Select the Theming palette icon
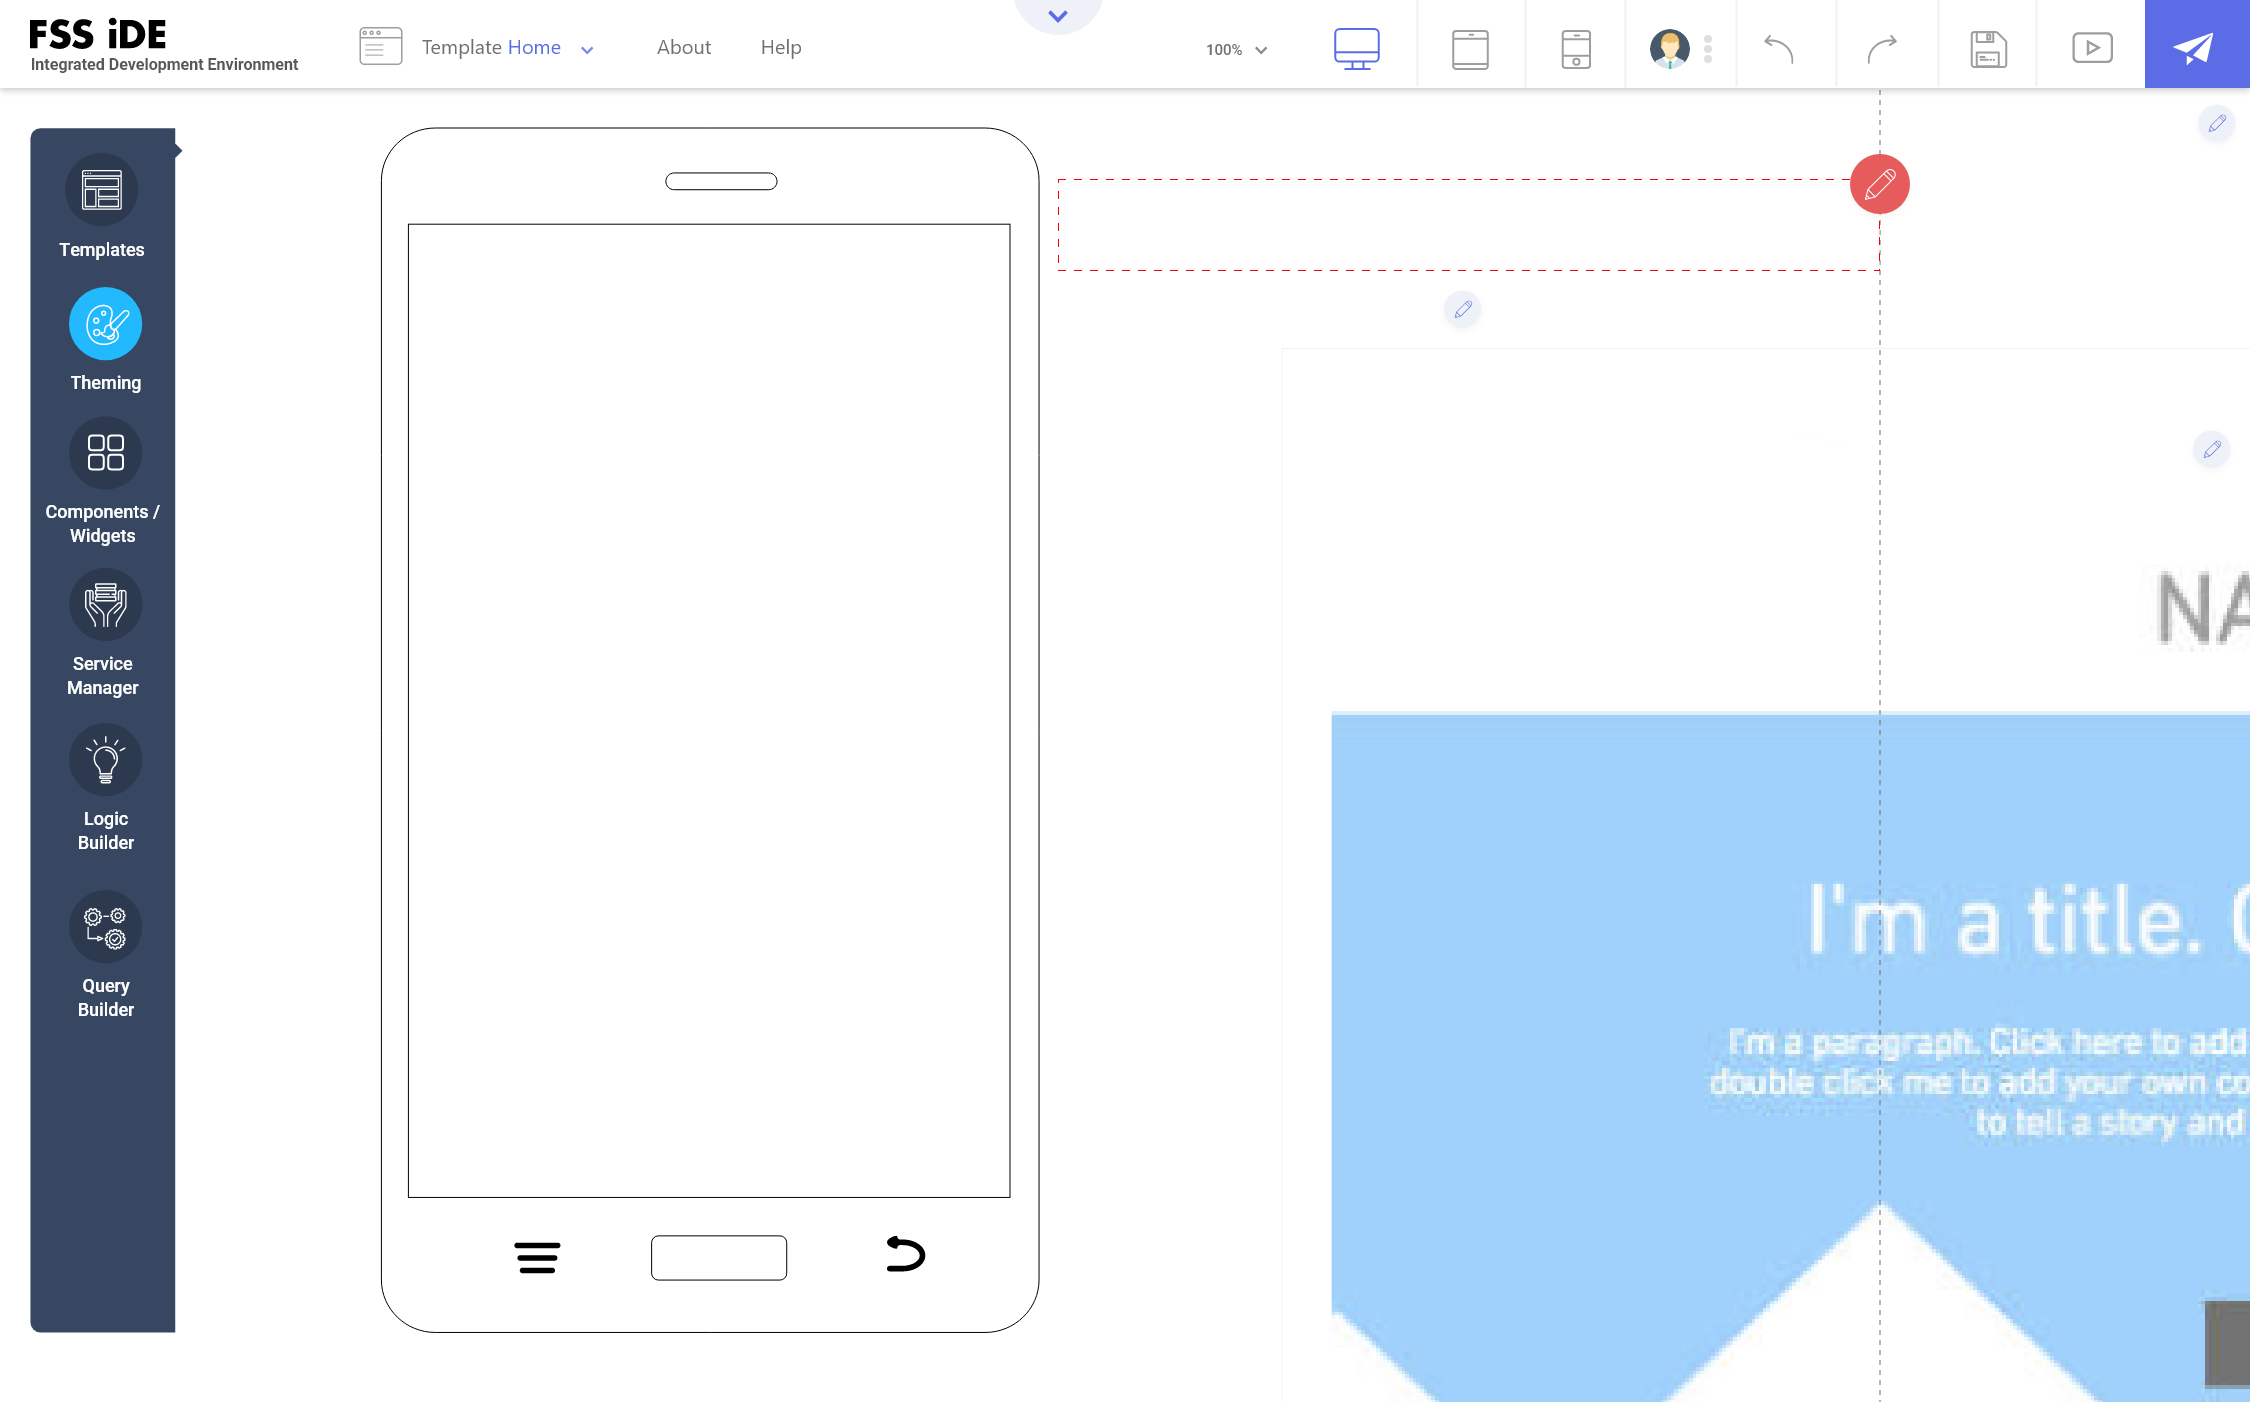2250x1402 pixels. [x=105, y=323]
